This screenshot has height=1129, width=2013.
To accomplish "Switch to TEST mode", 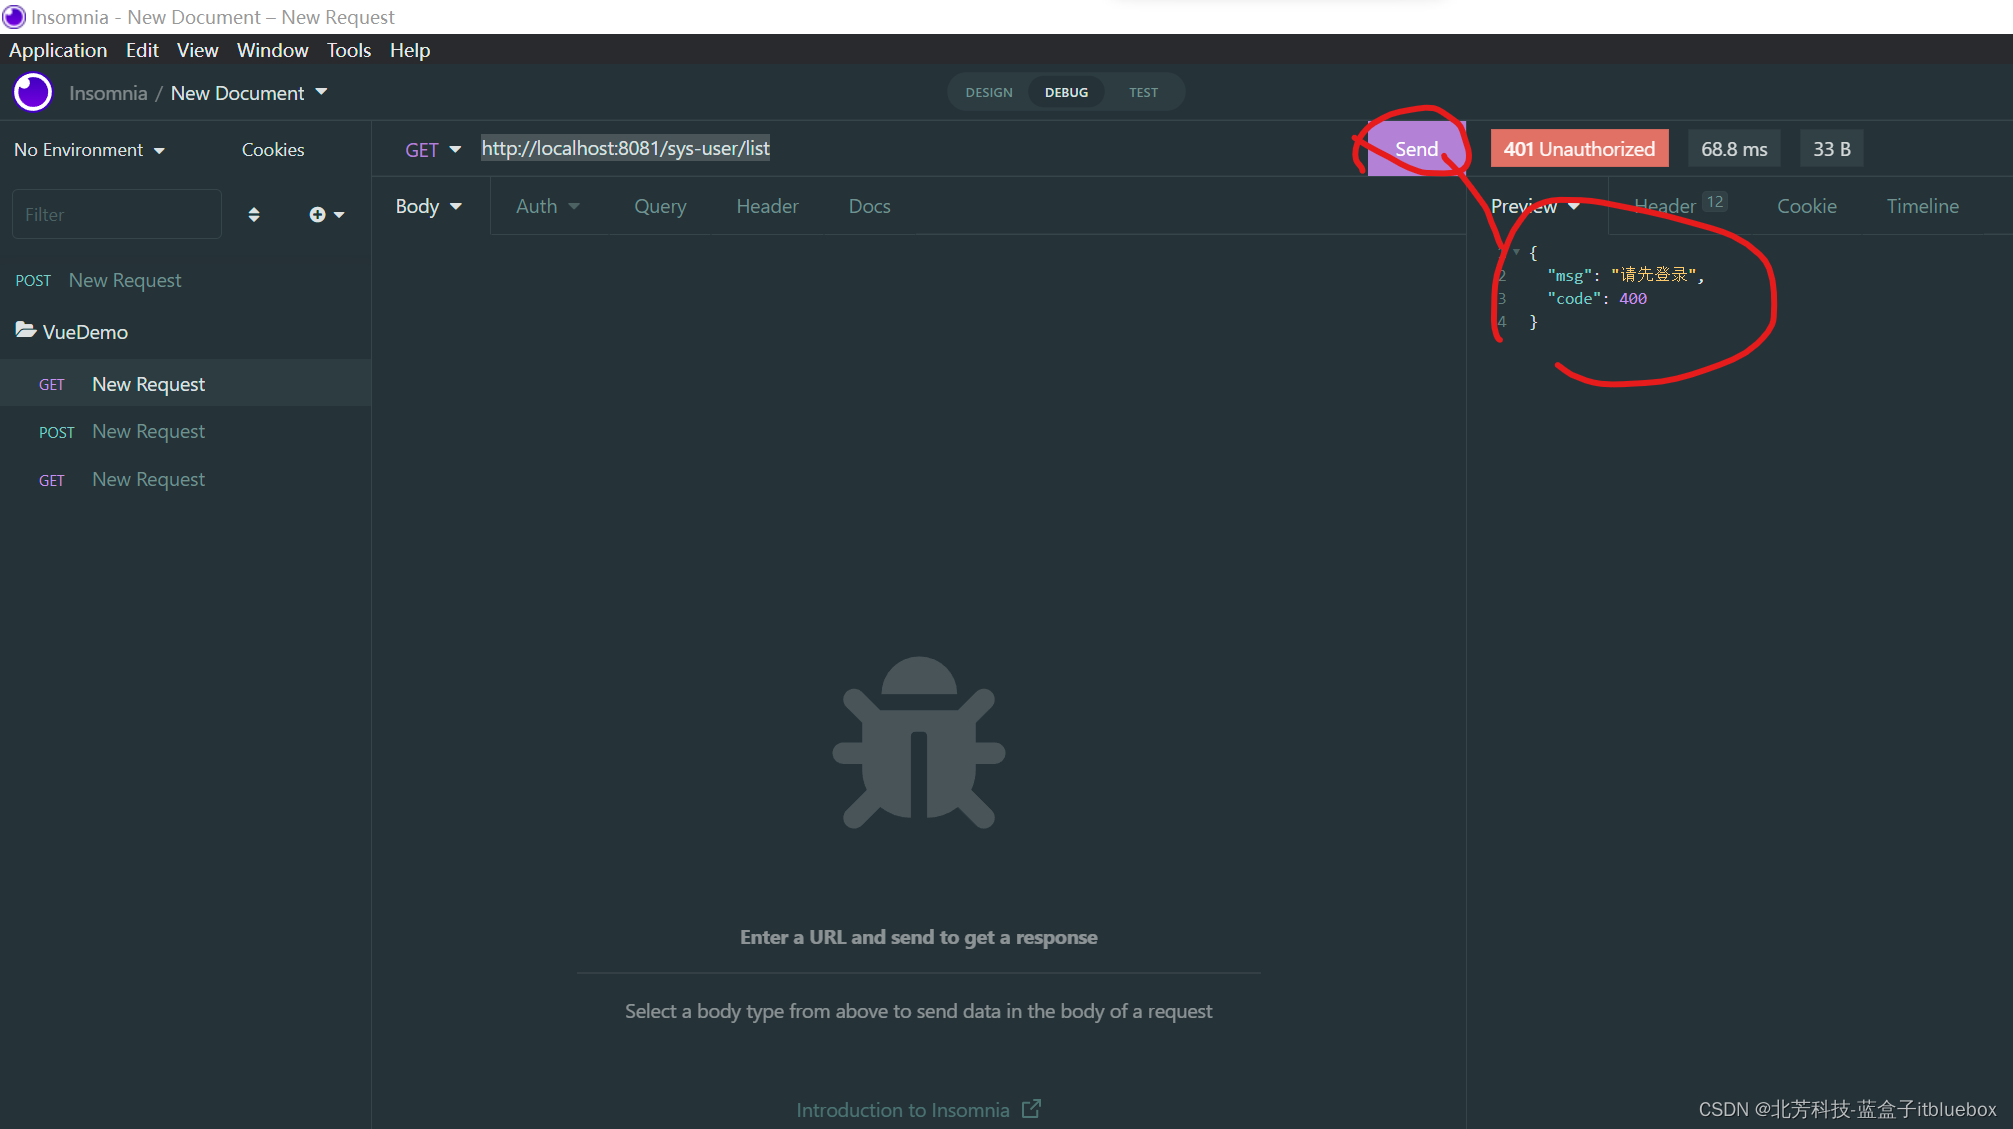I will [1143, 93].
